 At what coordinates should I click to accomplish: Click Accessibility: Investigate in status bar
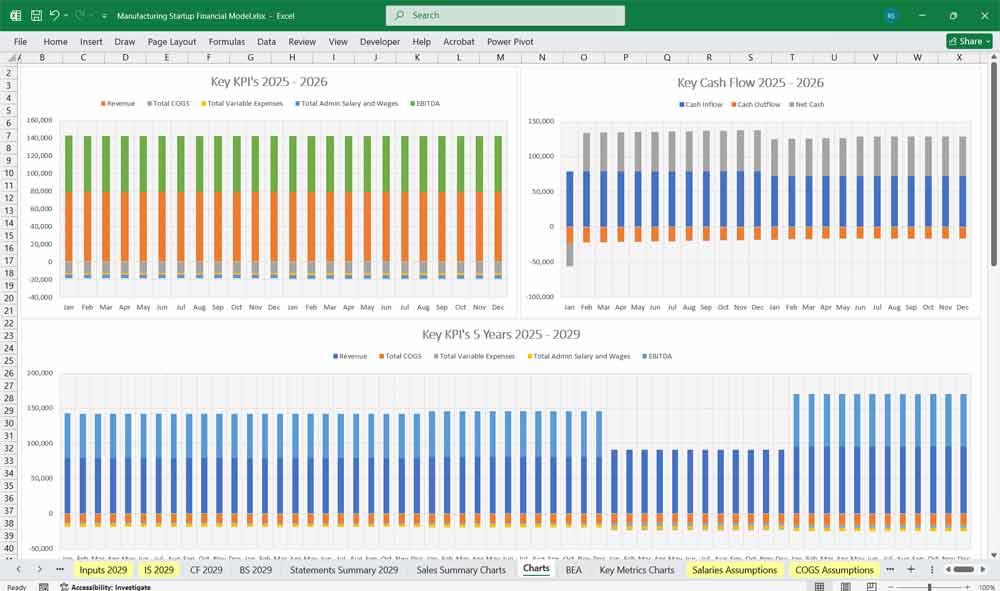click(110, 587)
